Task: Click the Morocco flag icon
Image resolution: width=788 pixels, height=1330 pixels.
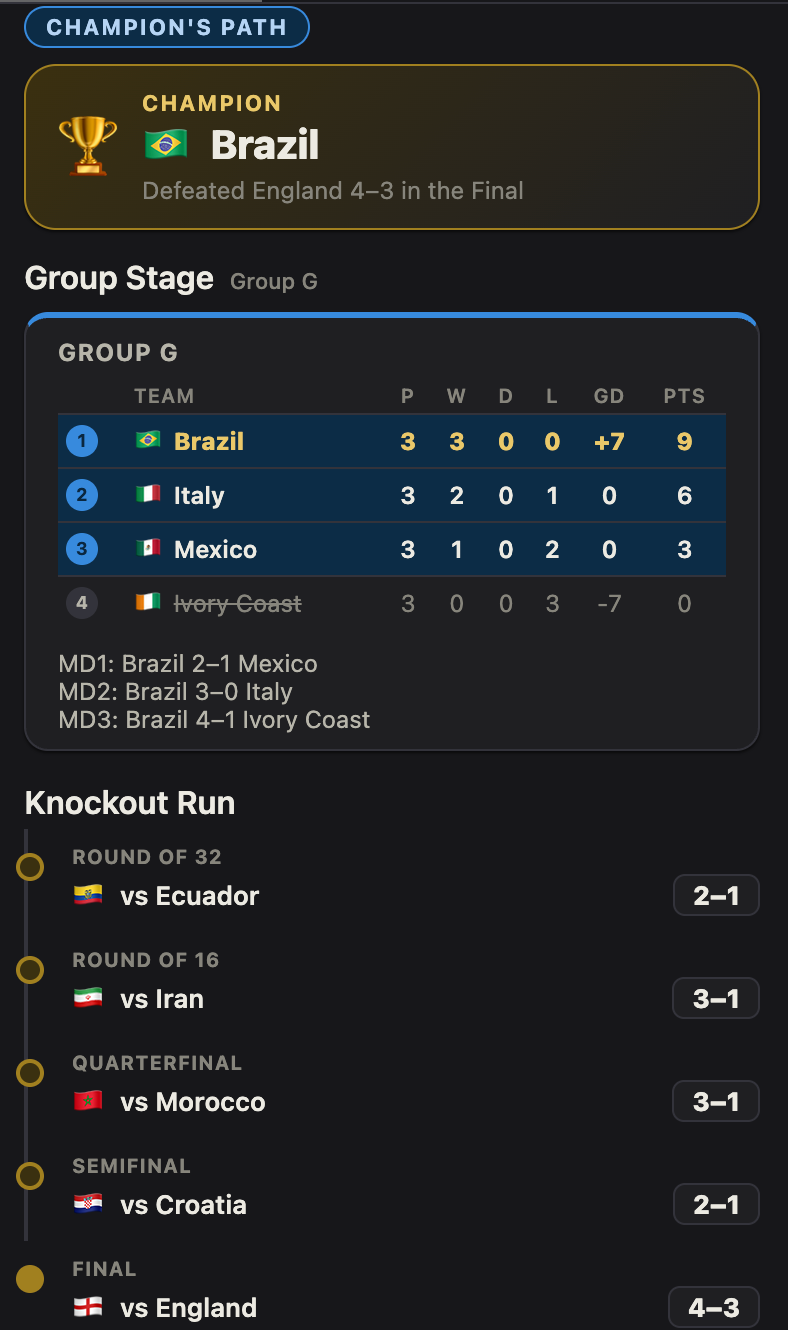Action: [x=88, y=1101]
